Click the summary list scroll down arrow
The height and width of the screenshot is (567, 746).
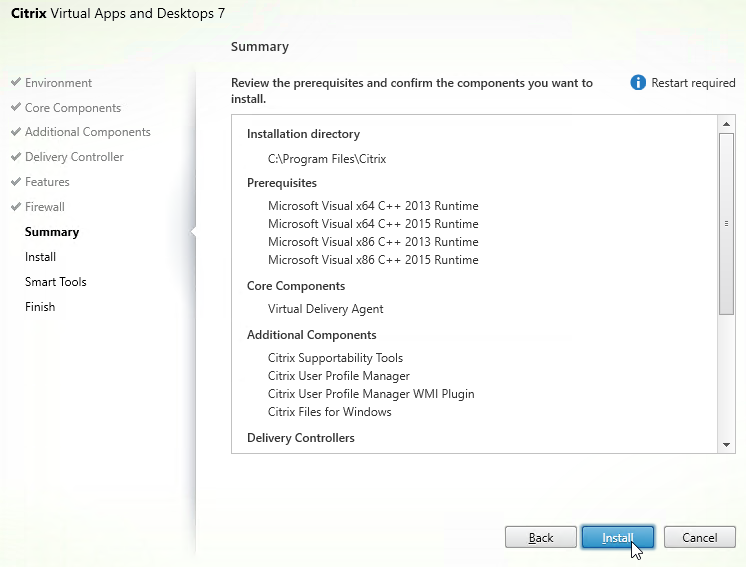(x=726, y=445)
